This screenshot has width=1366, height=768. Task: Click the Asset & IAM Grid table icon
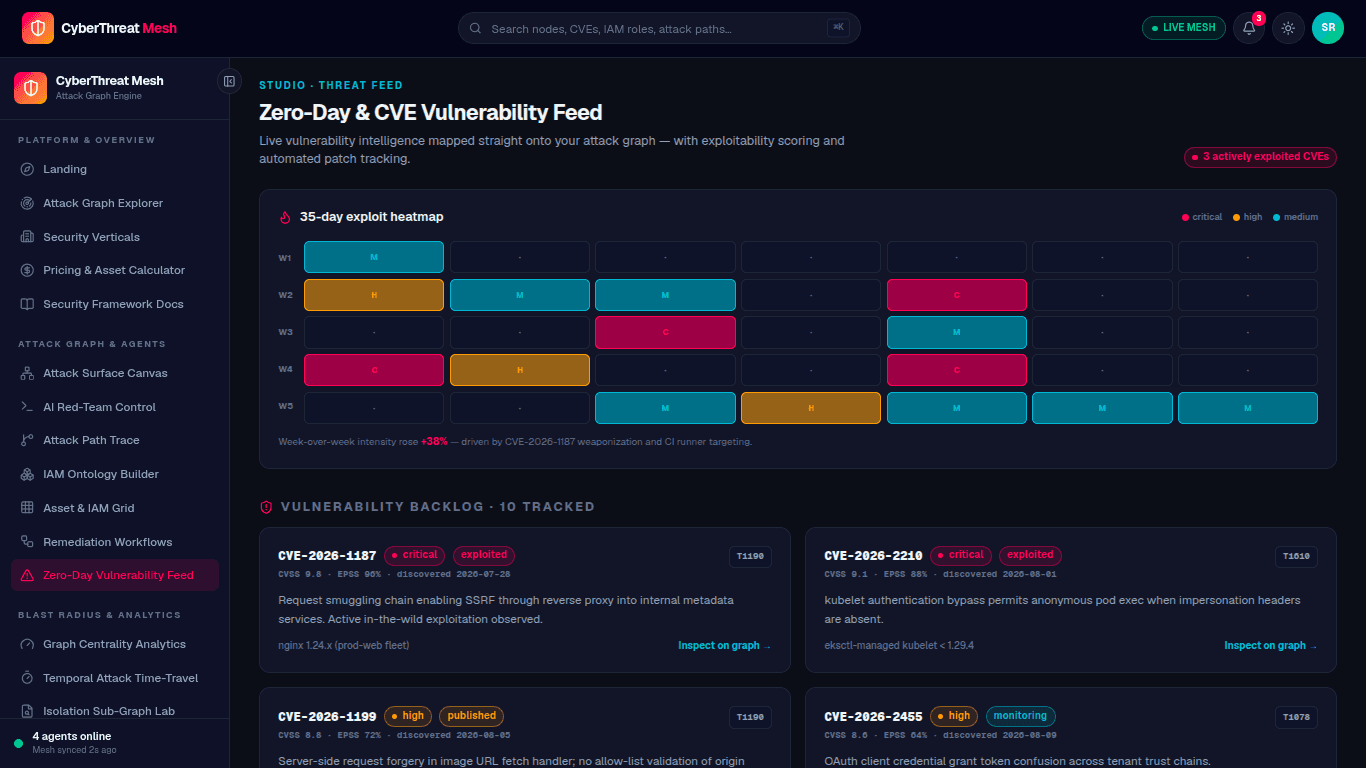pos(27,508)
